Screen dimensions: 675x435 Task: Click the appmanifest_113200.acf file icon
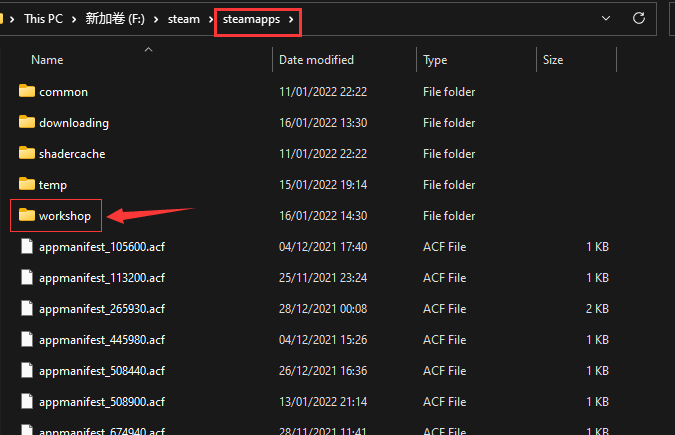click(27, 277)
